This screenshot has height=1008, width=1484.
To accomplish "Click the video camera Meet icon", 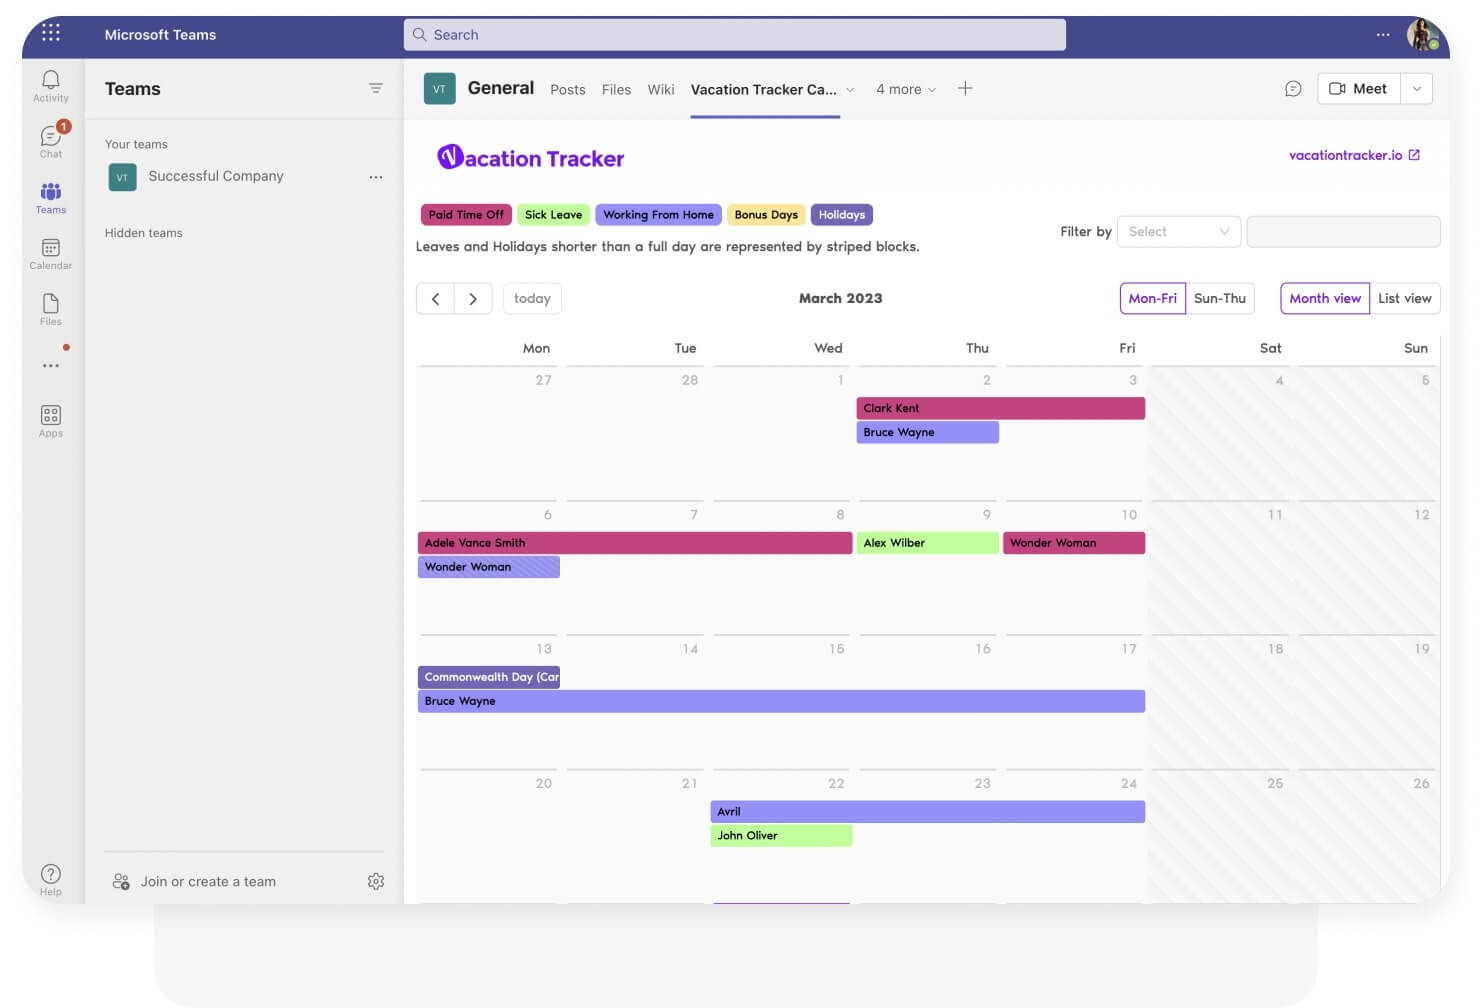I will point(1337,88).
